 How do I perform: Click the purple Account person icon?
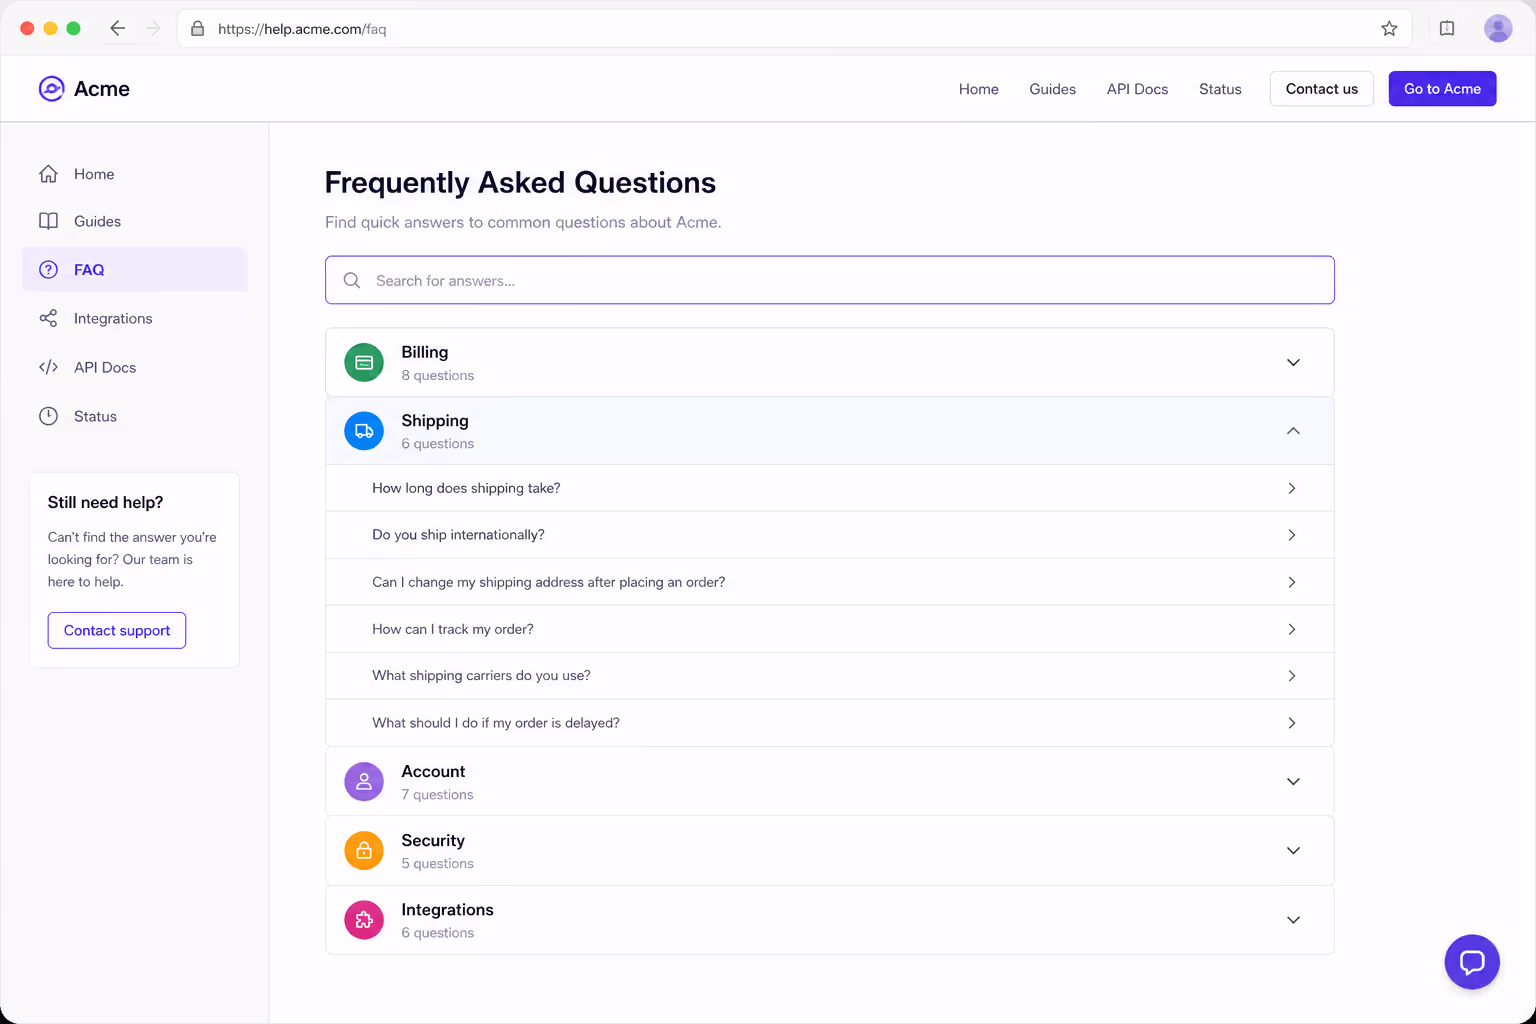pos(364,782)
